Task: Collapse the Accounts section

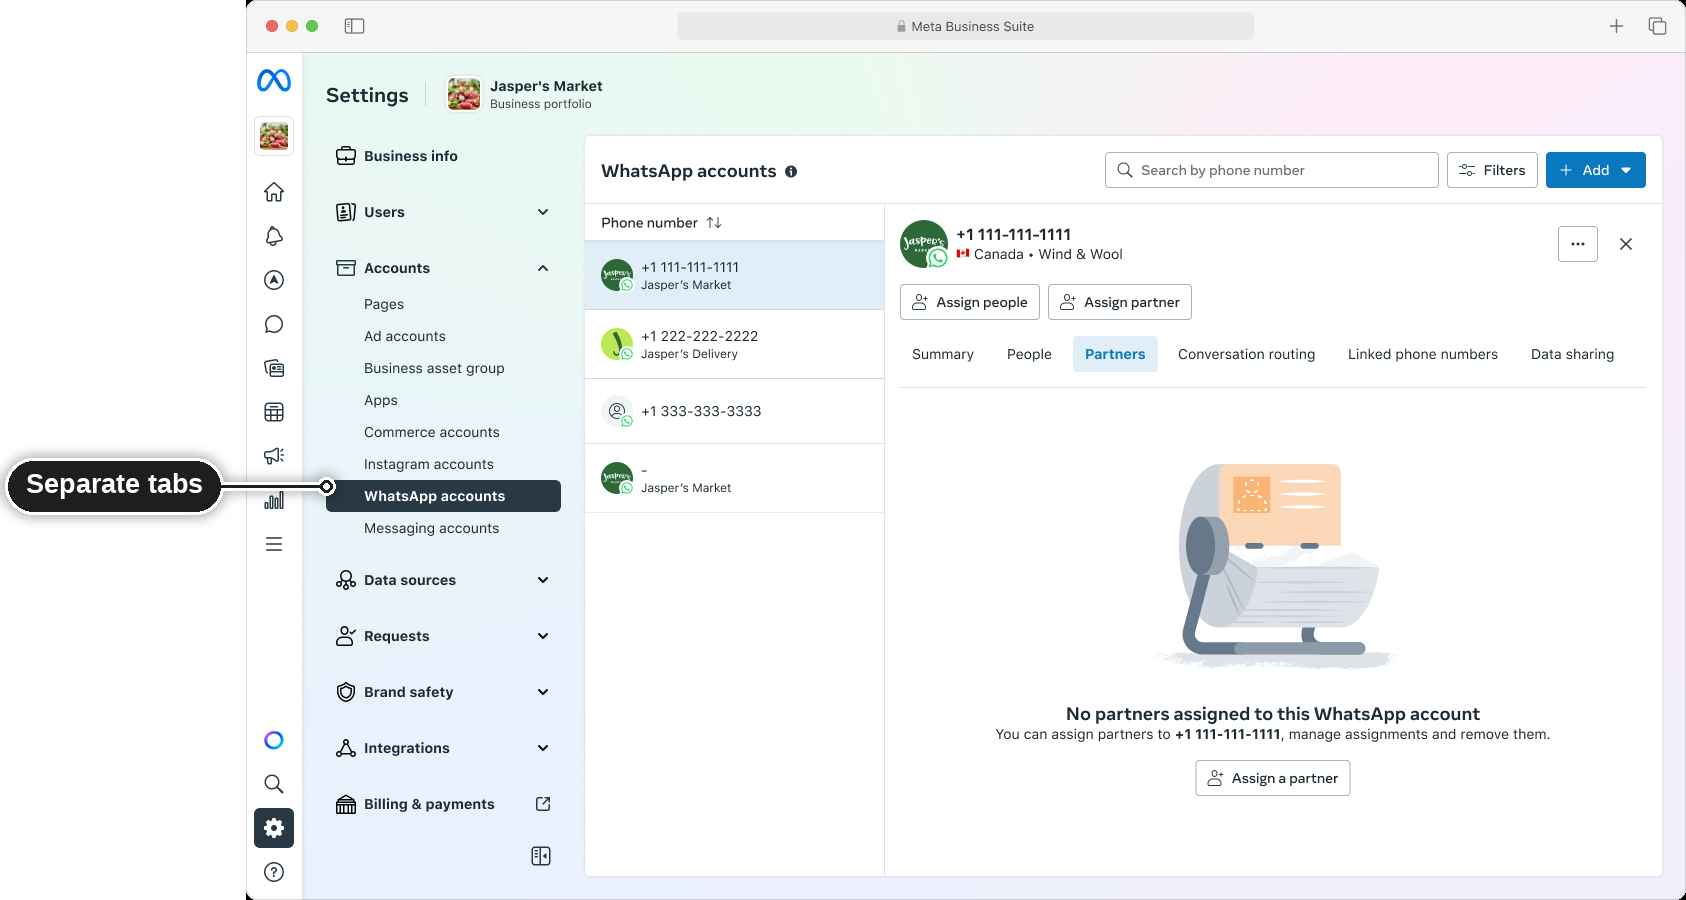Action: pyautogui.click(x=543, y=268)
